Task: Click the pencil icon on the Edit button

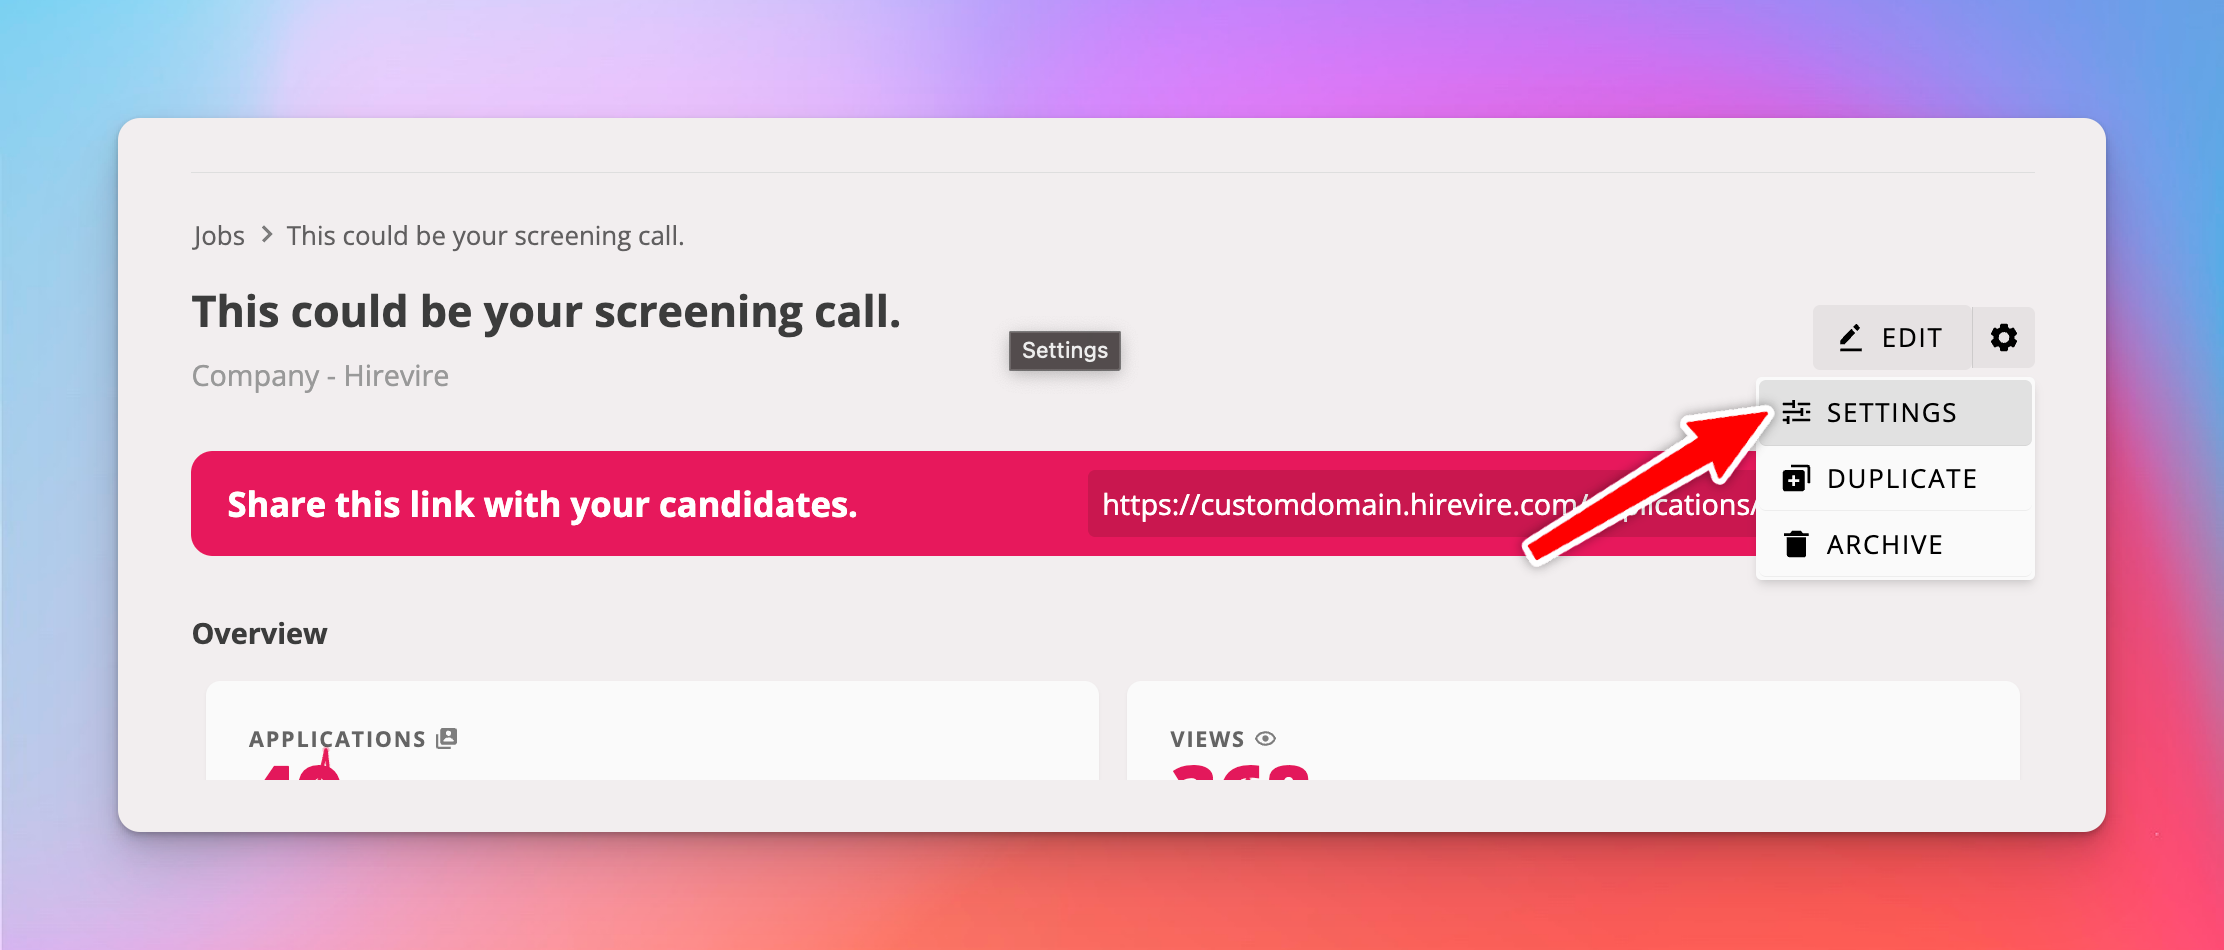Action: tap(1850, 338)
